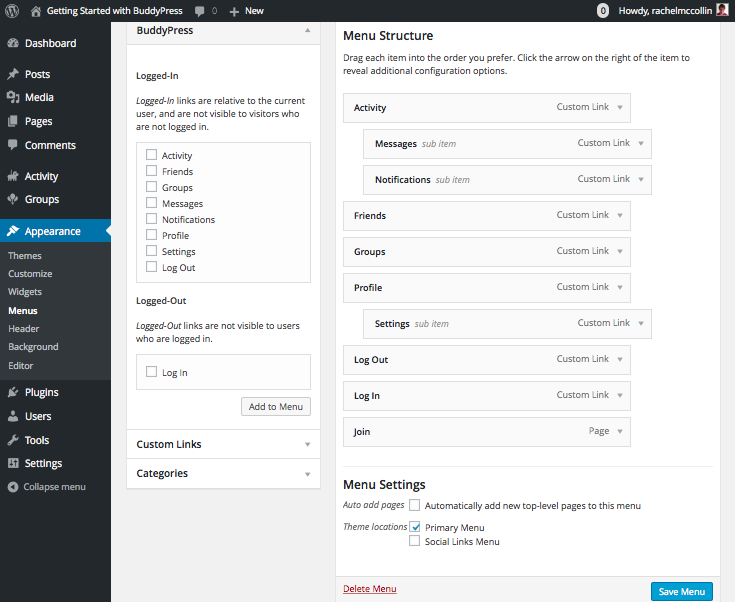The image size is (735, 602).
Task: Click the Plugins plug icon
Action: (x=13, y=392)
